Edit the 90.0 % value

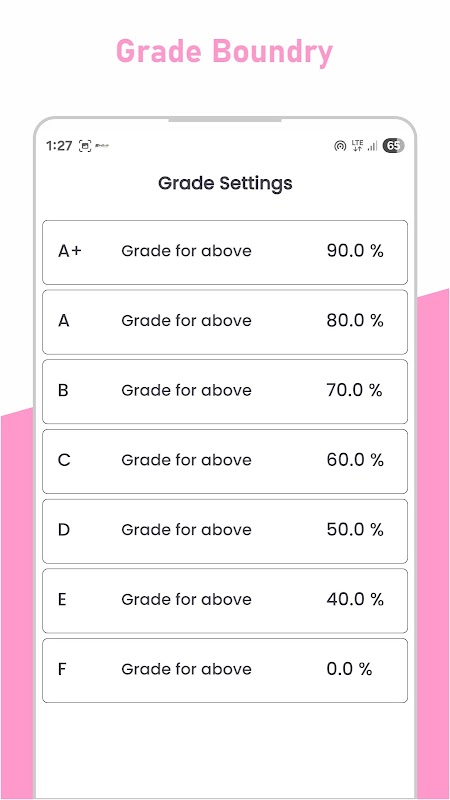tap(355, 251)
